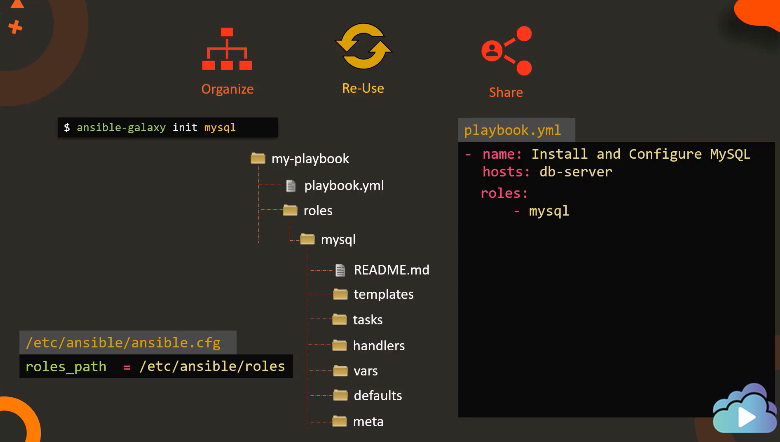Select the defaults label in tree
Image resolution: width=780 pixels, height=442 pixels.
378,396
